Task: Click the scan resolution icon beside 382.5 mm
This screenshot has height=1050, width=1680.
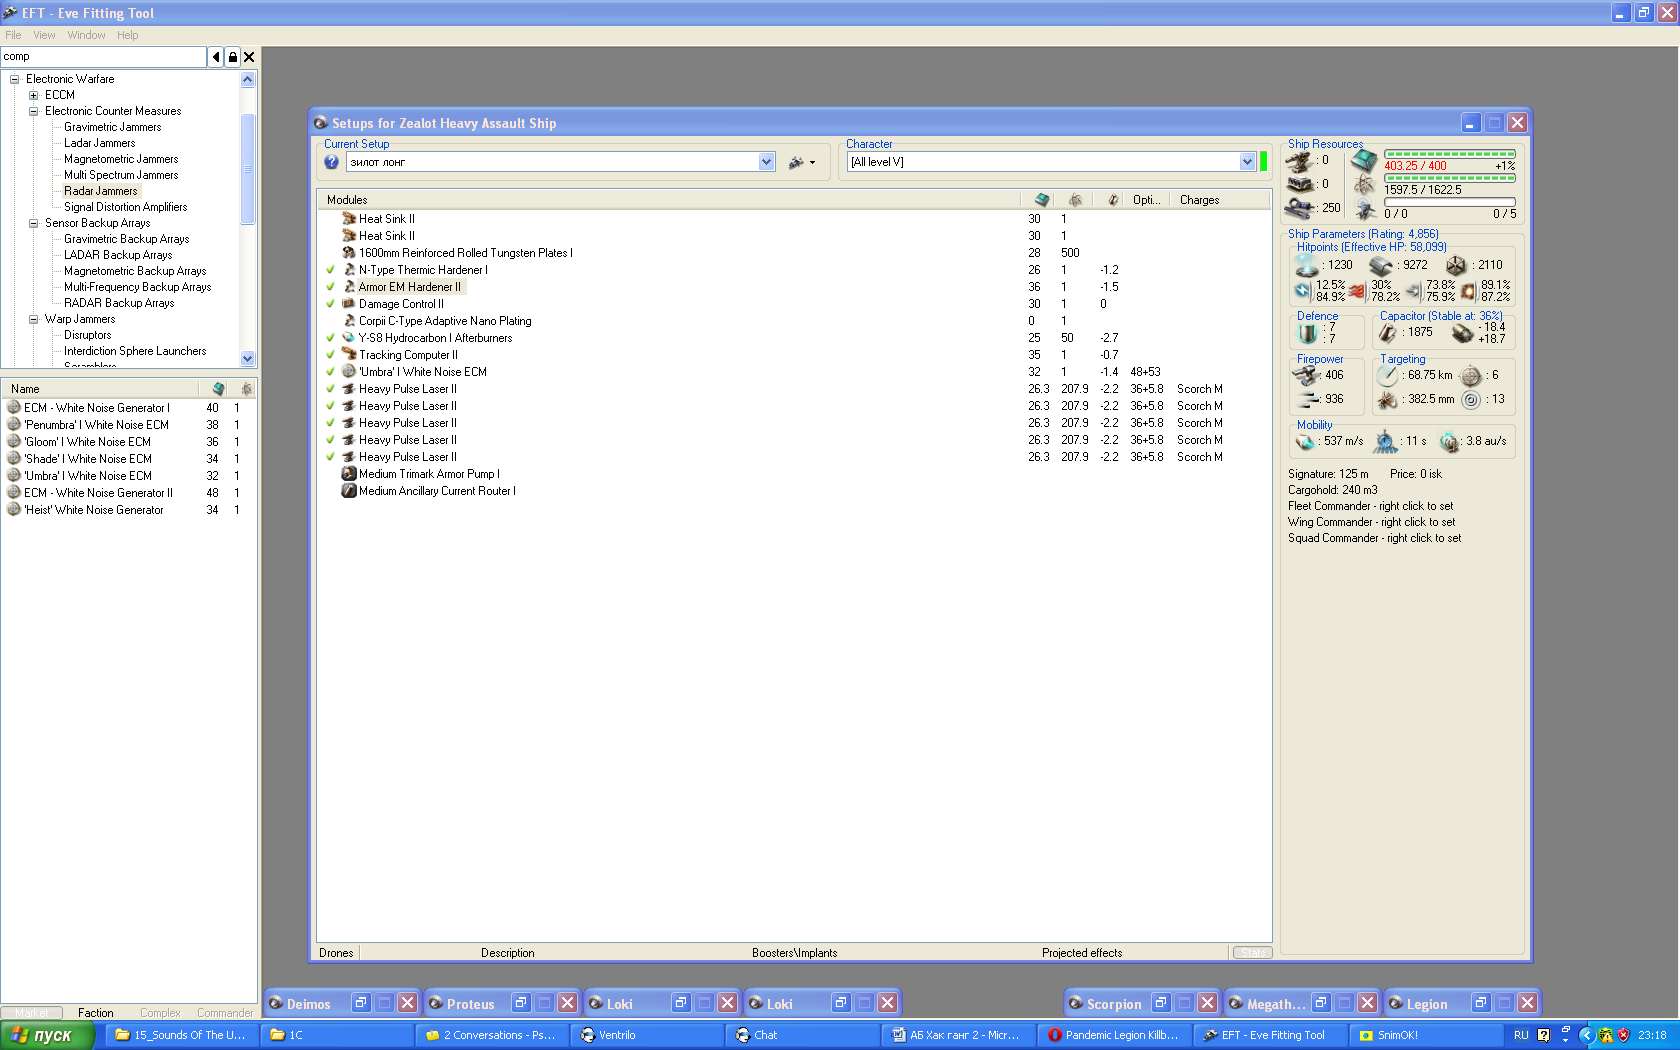Action: point(1387,400)
